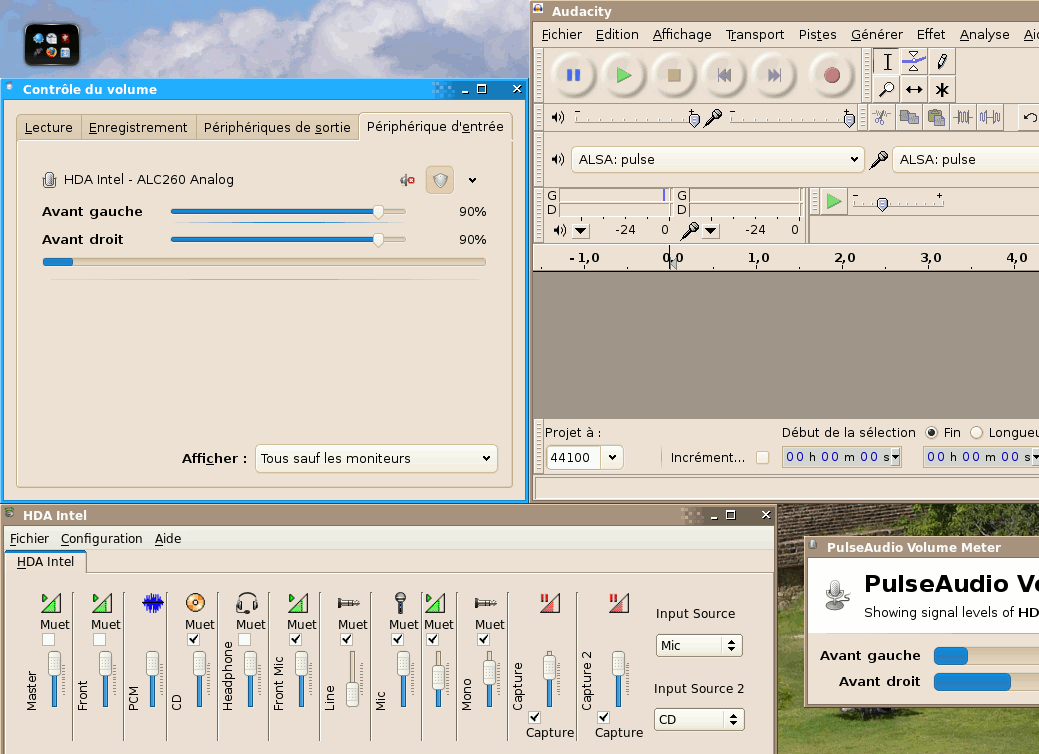Select the Fin radio button in Audacity
Image resolution: width=1039 pixels, height=754 pixels.
(x=932, y=433)
